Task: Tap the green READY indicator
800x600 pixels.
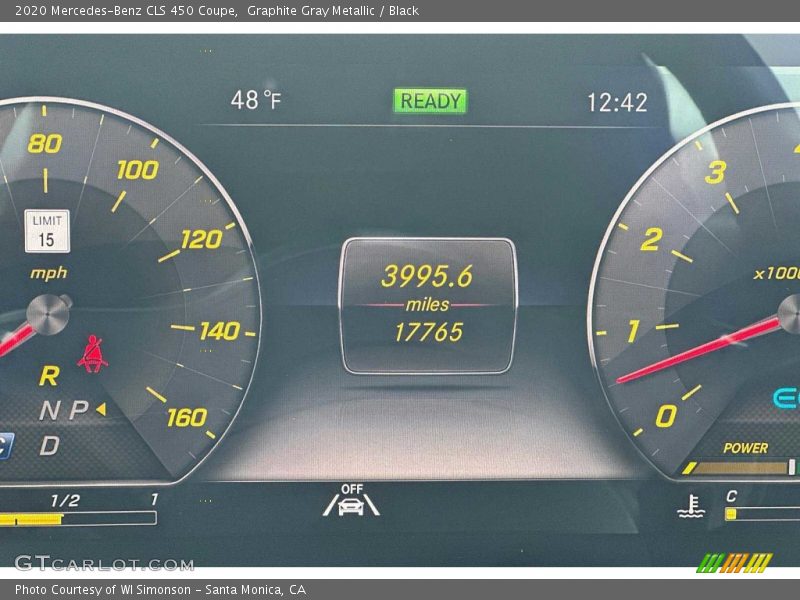Action: point(430,101)
